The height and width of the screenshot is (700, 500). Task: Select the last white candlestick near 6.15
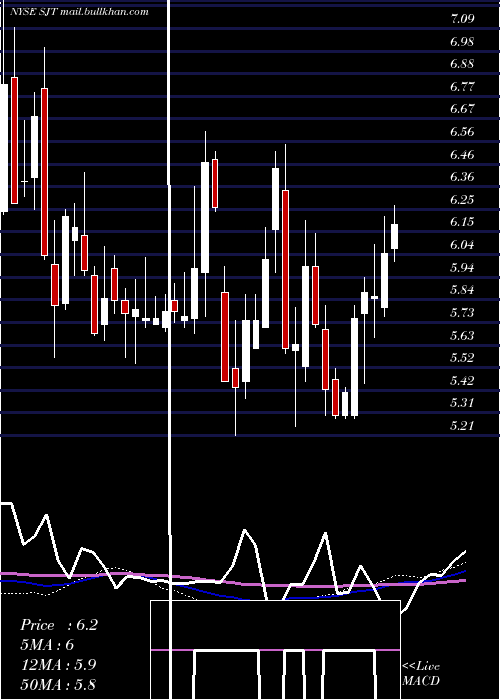click(394, 237)
